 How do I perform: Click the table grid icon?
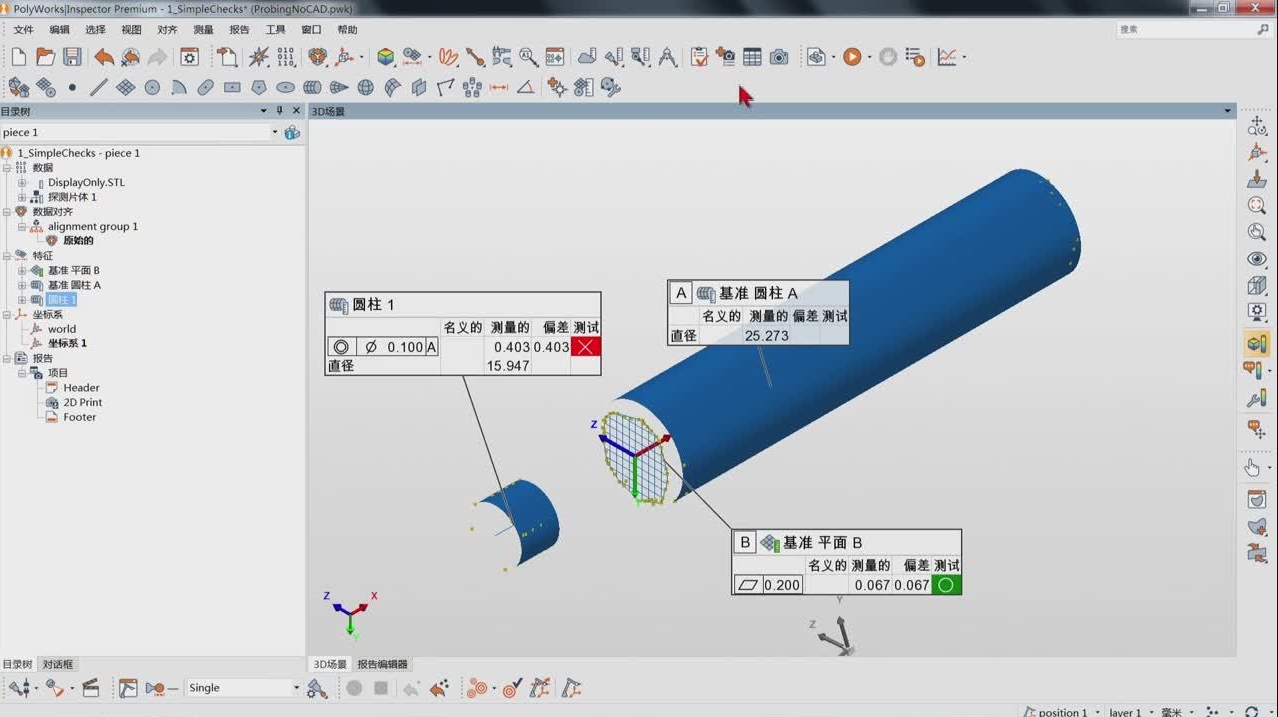click(x=752, y=57)
